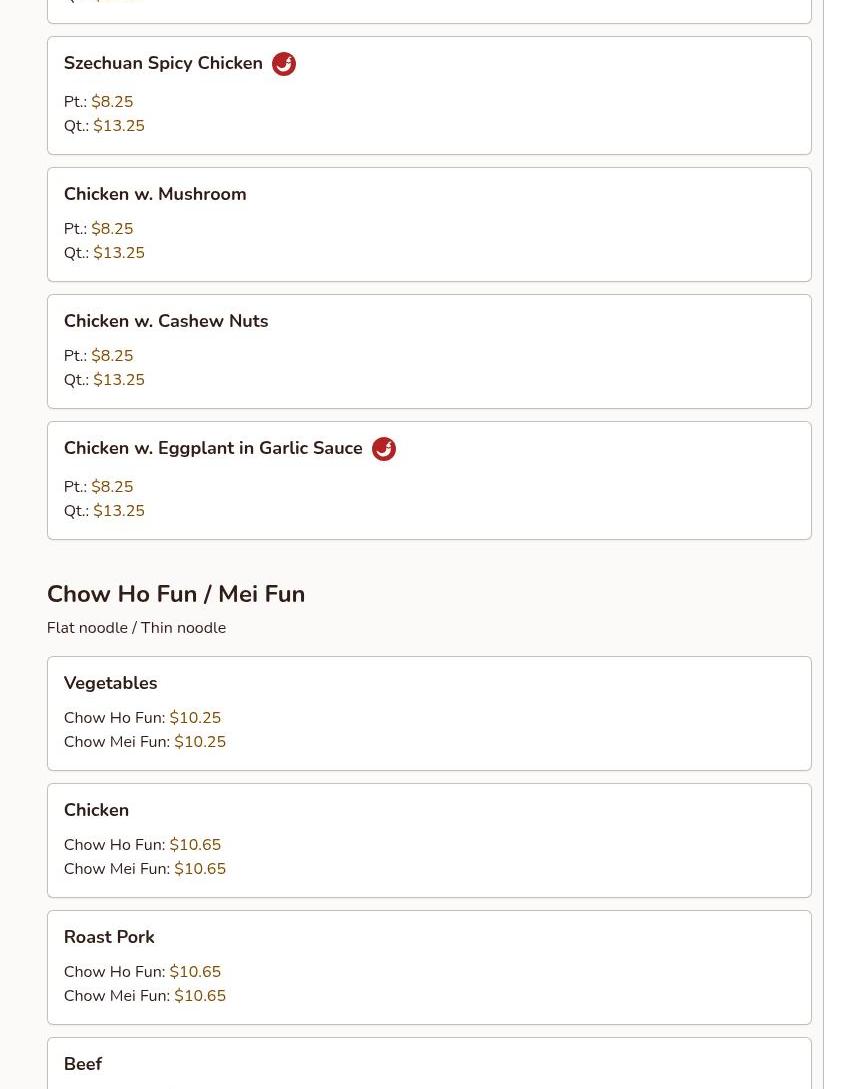
Task: Select the Vegetables noodle item
Action: [110, 683]
